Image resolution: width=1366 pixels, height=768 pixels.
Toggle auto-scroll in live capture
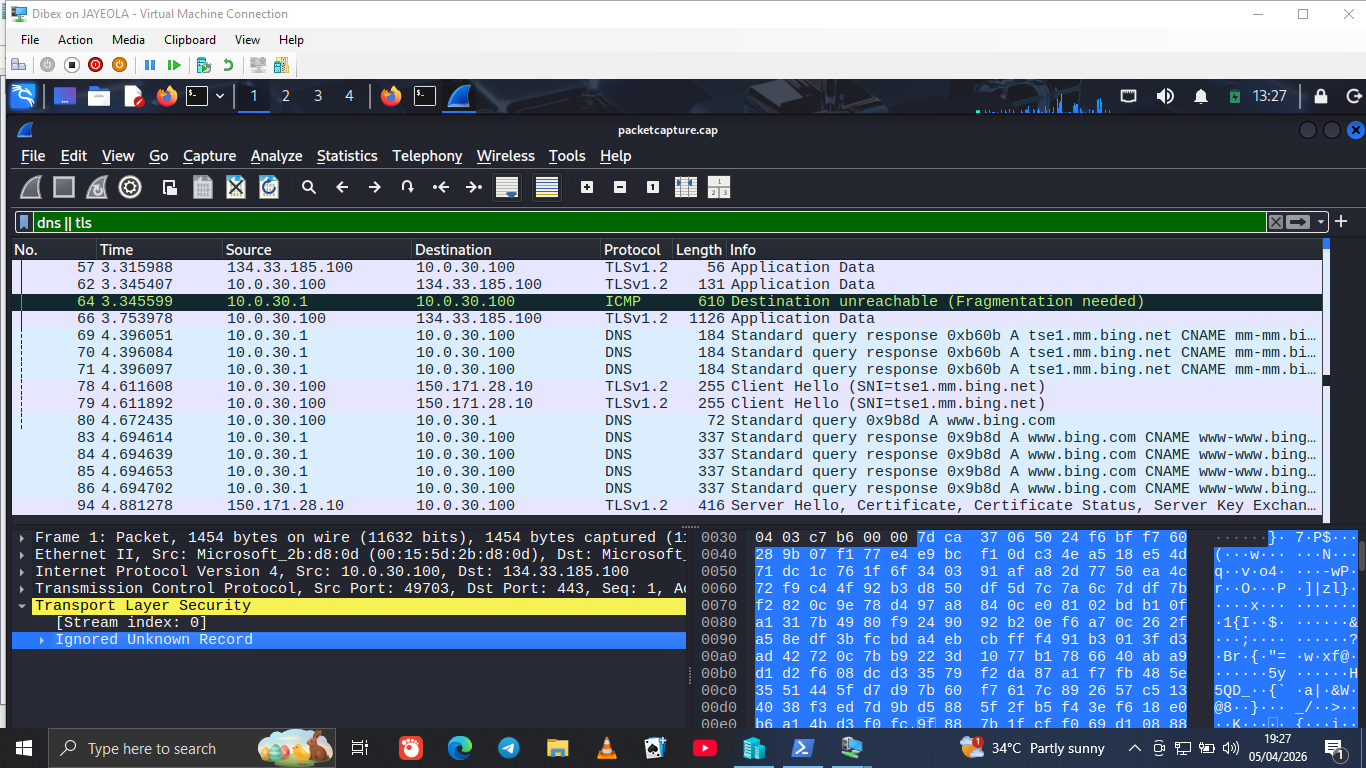click(506, 187)
